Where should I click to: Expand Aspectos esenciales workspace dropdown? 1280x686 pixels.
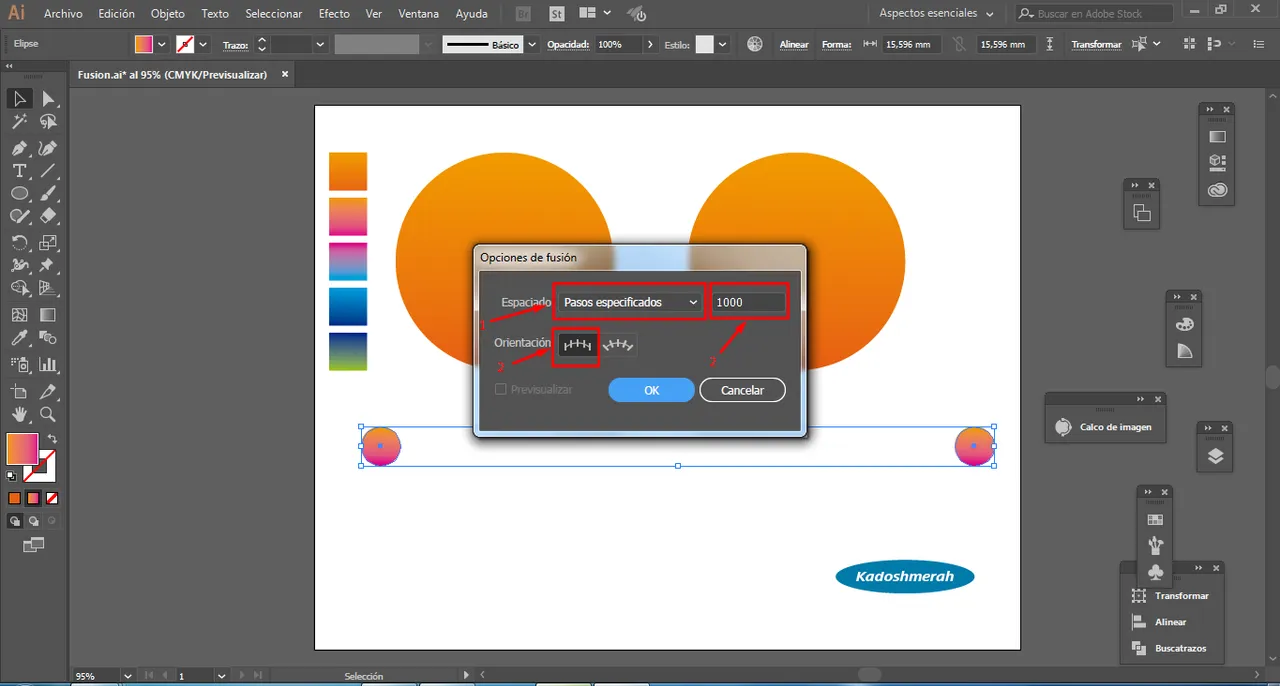(x=936, y=14)
